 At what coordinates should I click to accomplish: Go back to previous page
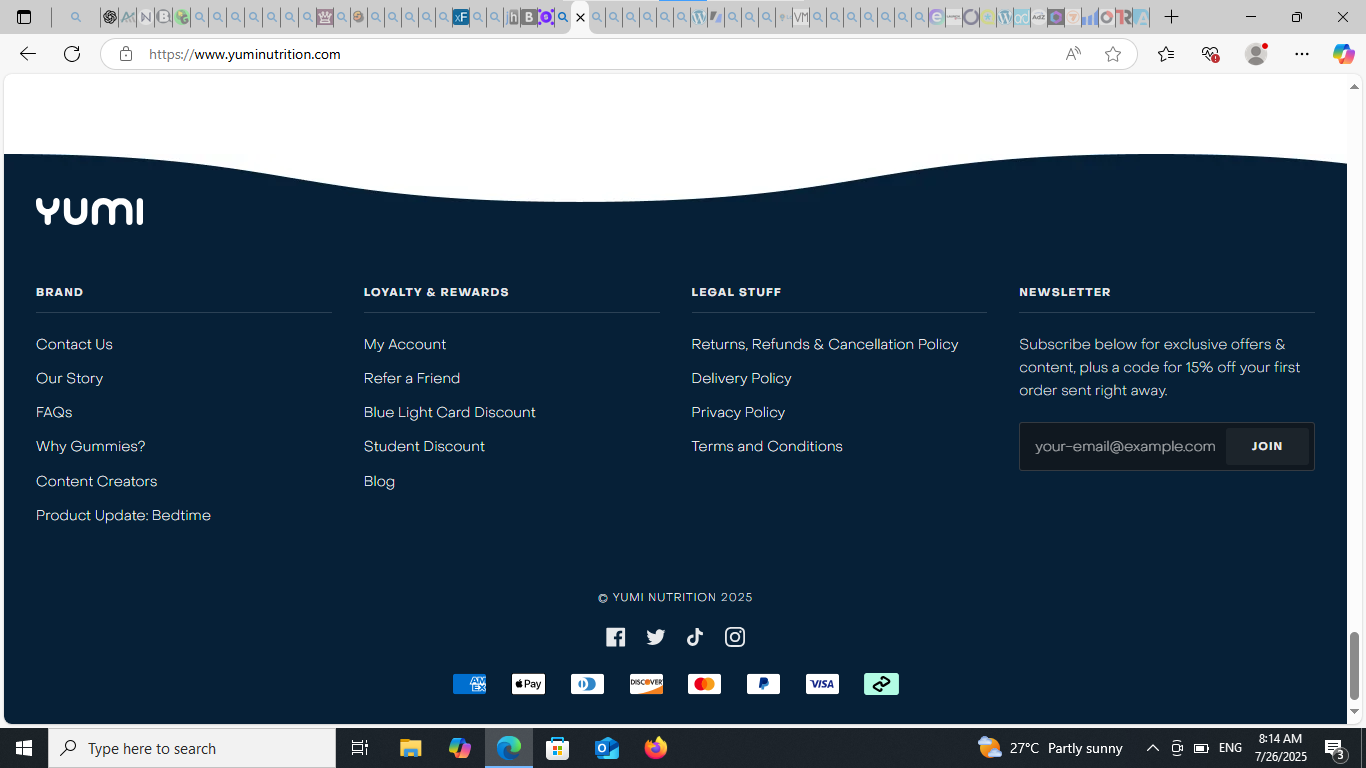(28, 54)
